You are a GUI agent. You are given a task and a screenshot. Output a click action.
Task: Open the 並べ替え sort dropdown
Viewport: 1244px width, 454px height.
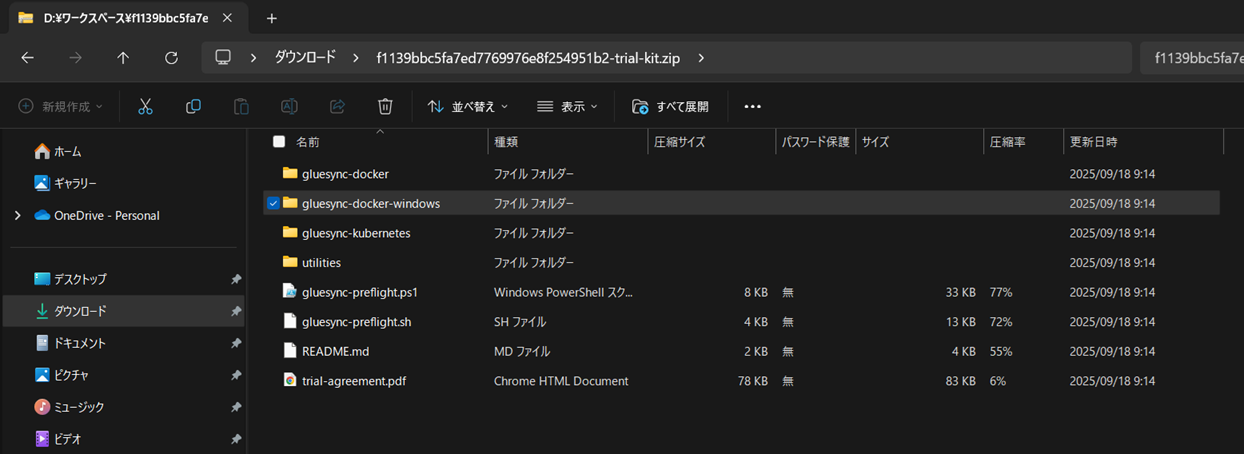click(467, 106)
